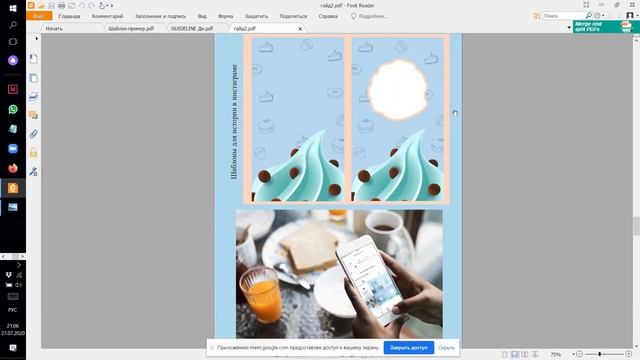Open Zoom app from the taskbar

pos(13,149)
